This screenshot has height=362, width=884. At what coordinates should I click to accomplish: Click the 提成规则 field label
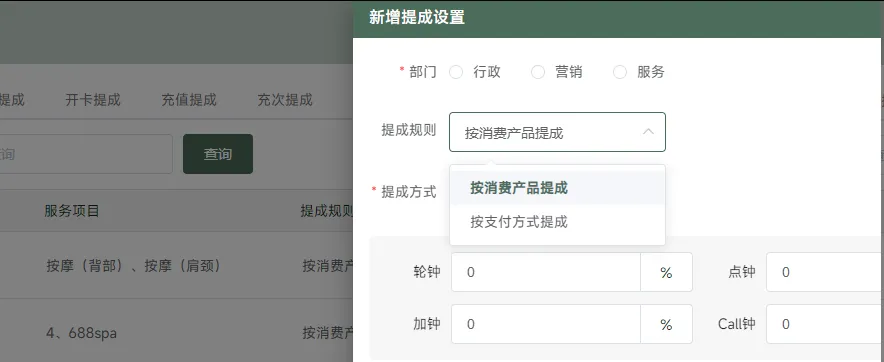[409, 131]
